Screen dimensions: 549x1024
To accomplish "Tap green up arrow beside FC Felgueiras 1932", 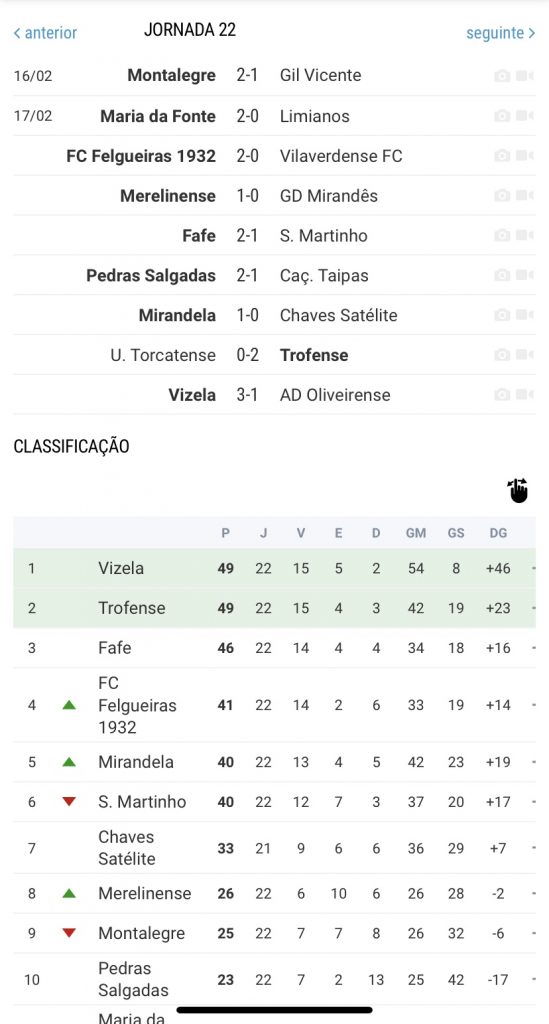I will [69, 705].
